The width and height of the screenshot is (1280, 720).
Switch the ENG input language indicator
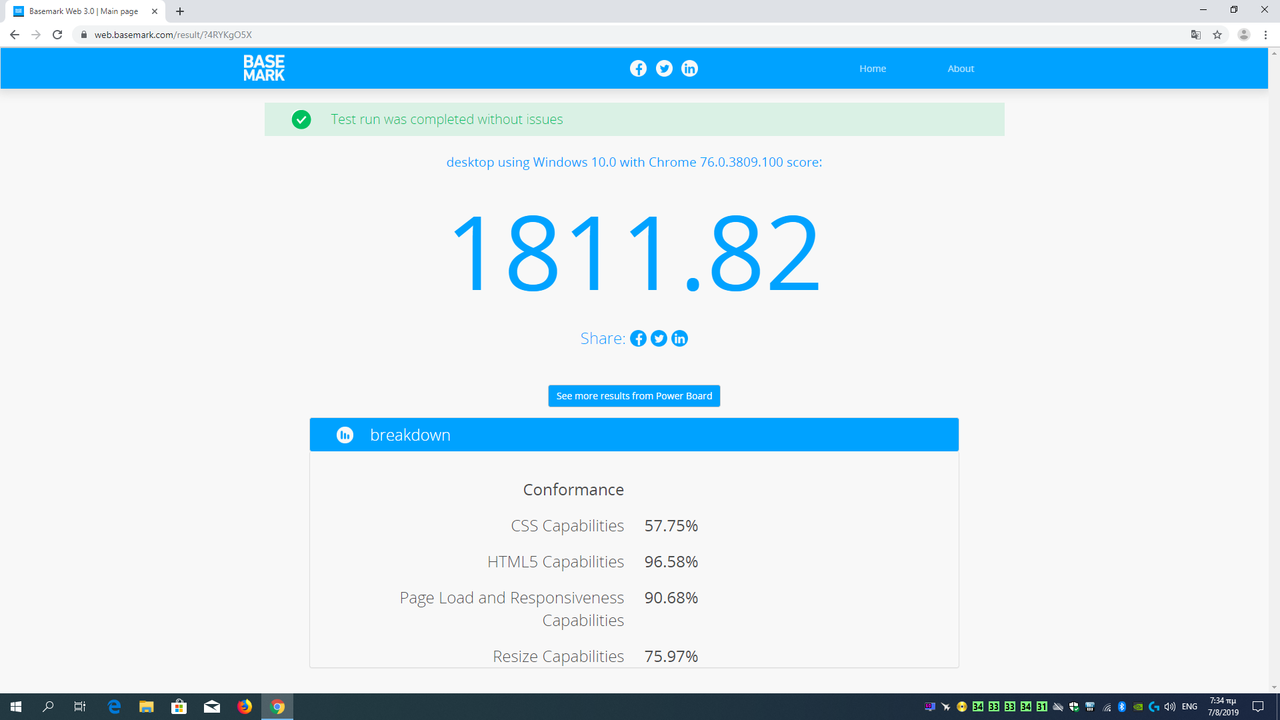[1190, 707]
